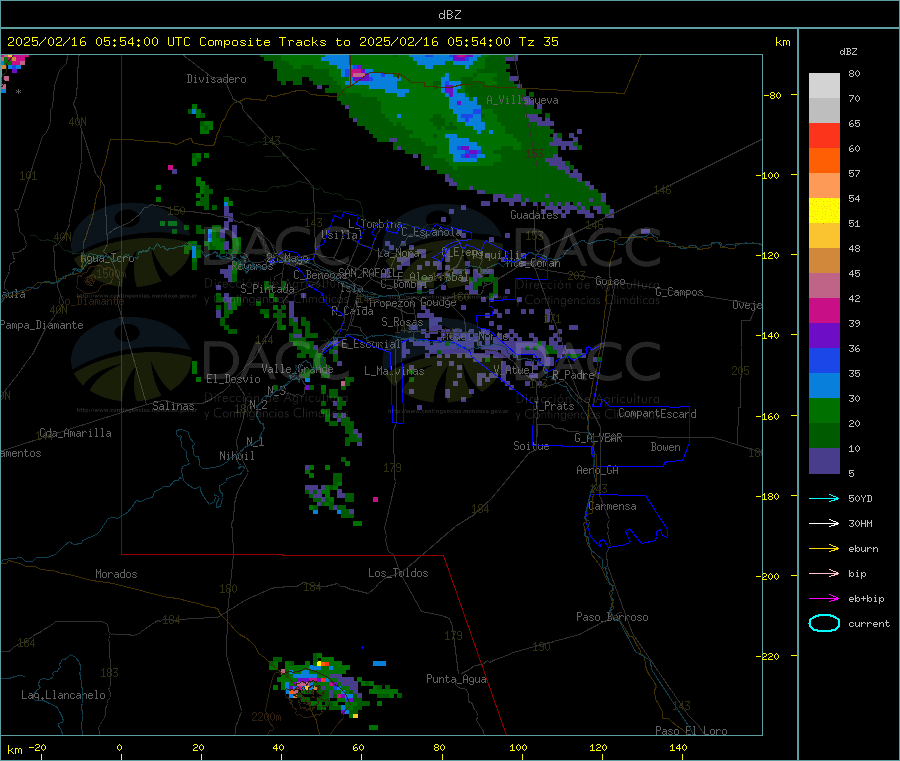The width and height of the screenshot is (900, 761).
Task: Click the Paso_Barroso map label
Action: click(x=612, y=618)
